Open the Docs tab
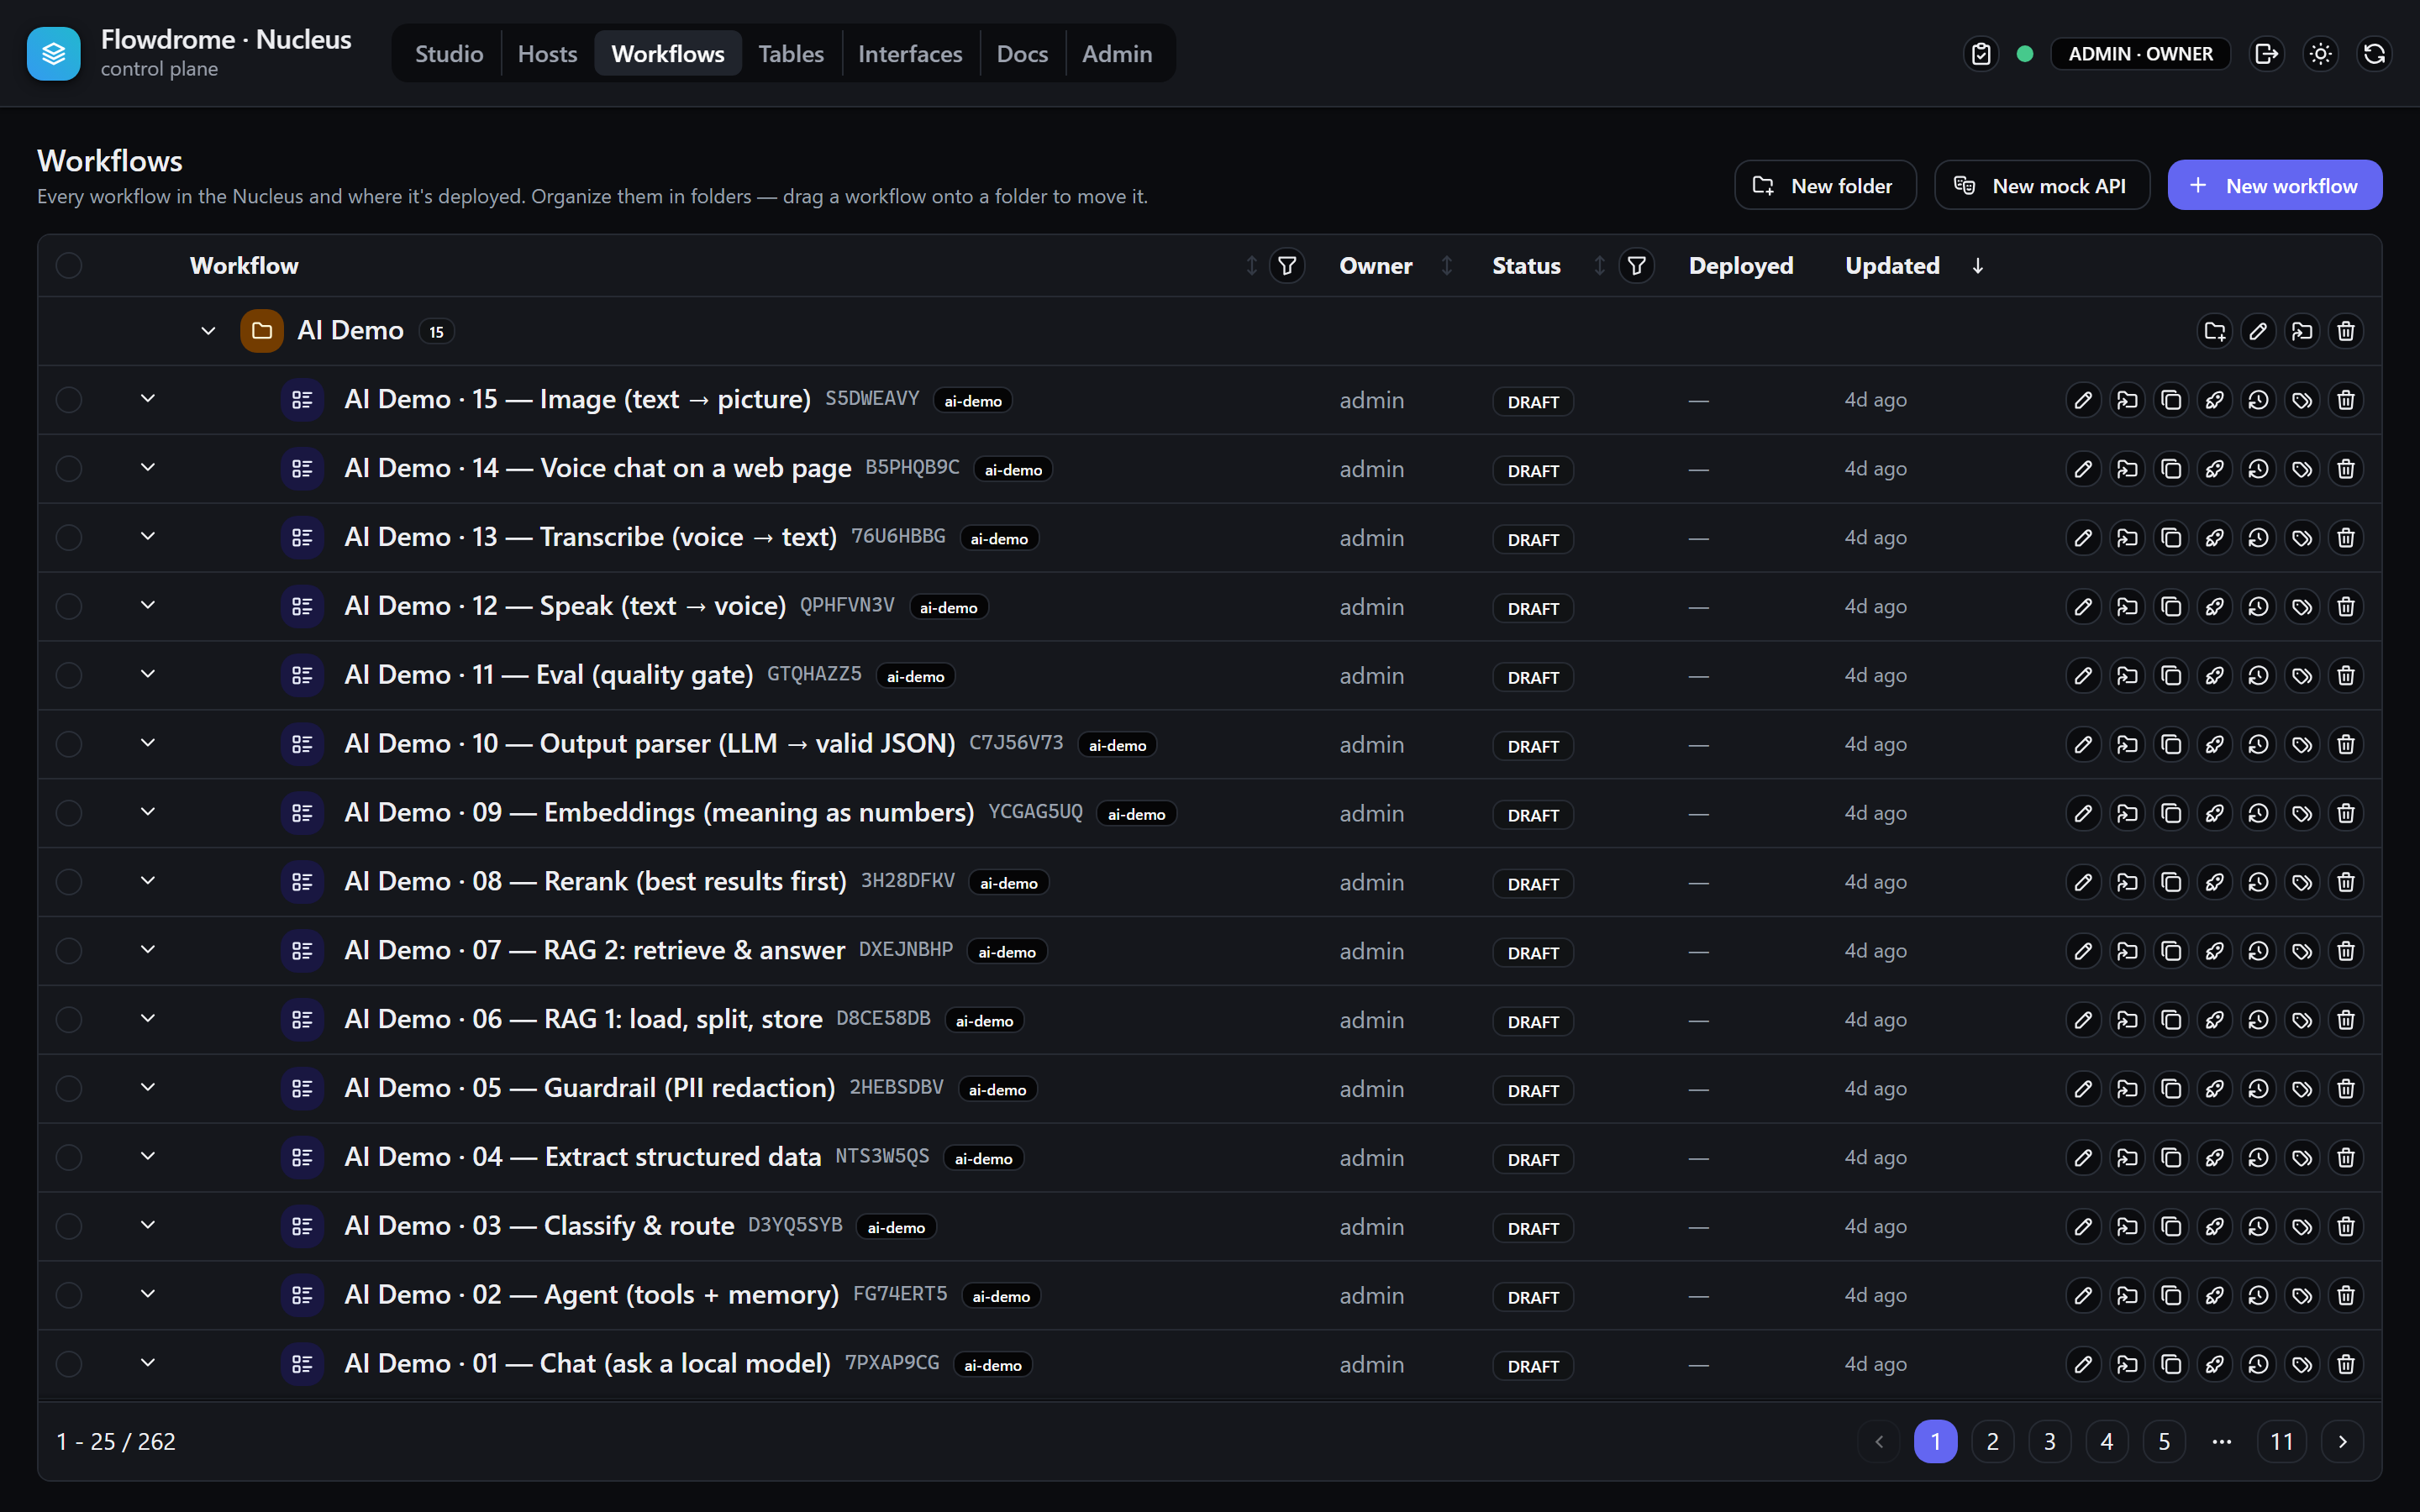Viewport: 2420px width, 1512px height. click(1022, 54)
